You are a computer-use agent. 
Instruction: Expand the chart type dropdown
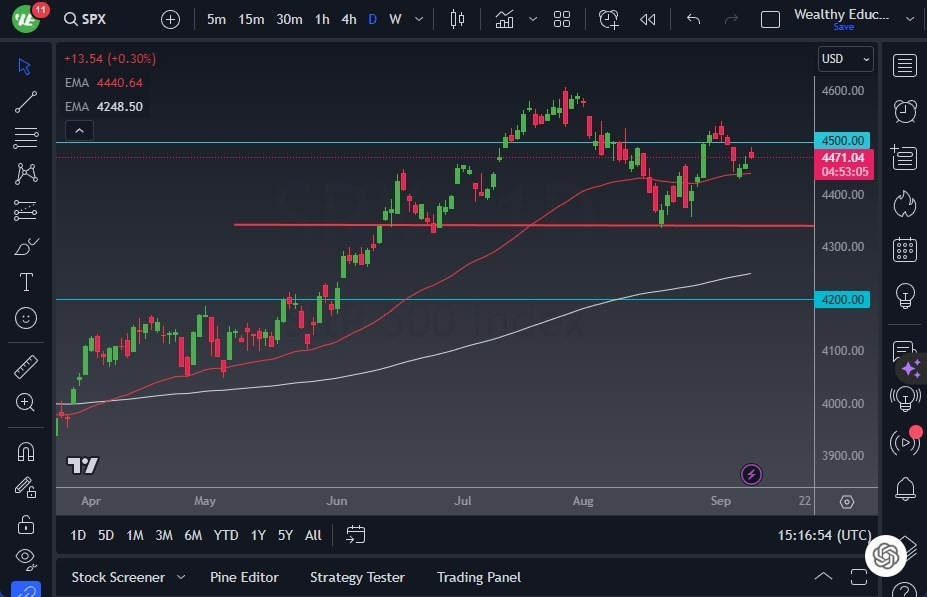[532, 18]
